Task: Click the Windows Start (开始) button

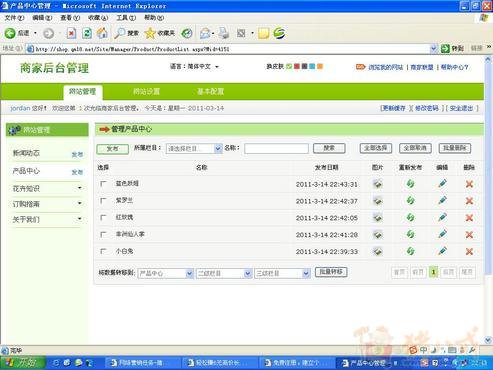Action: (23, 363)
